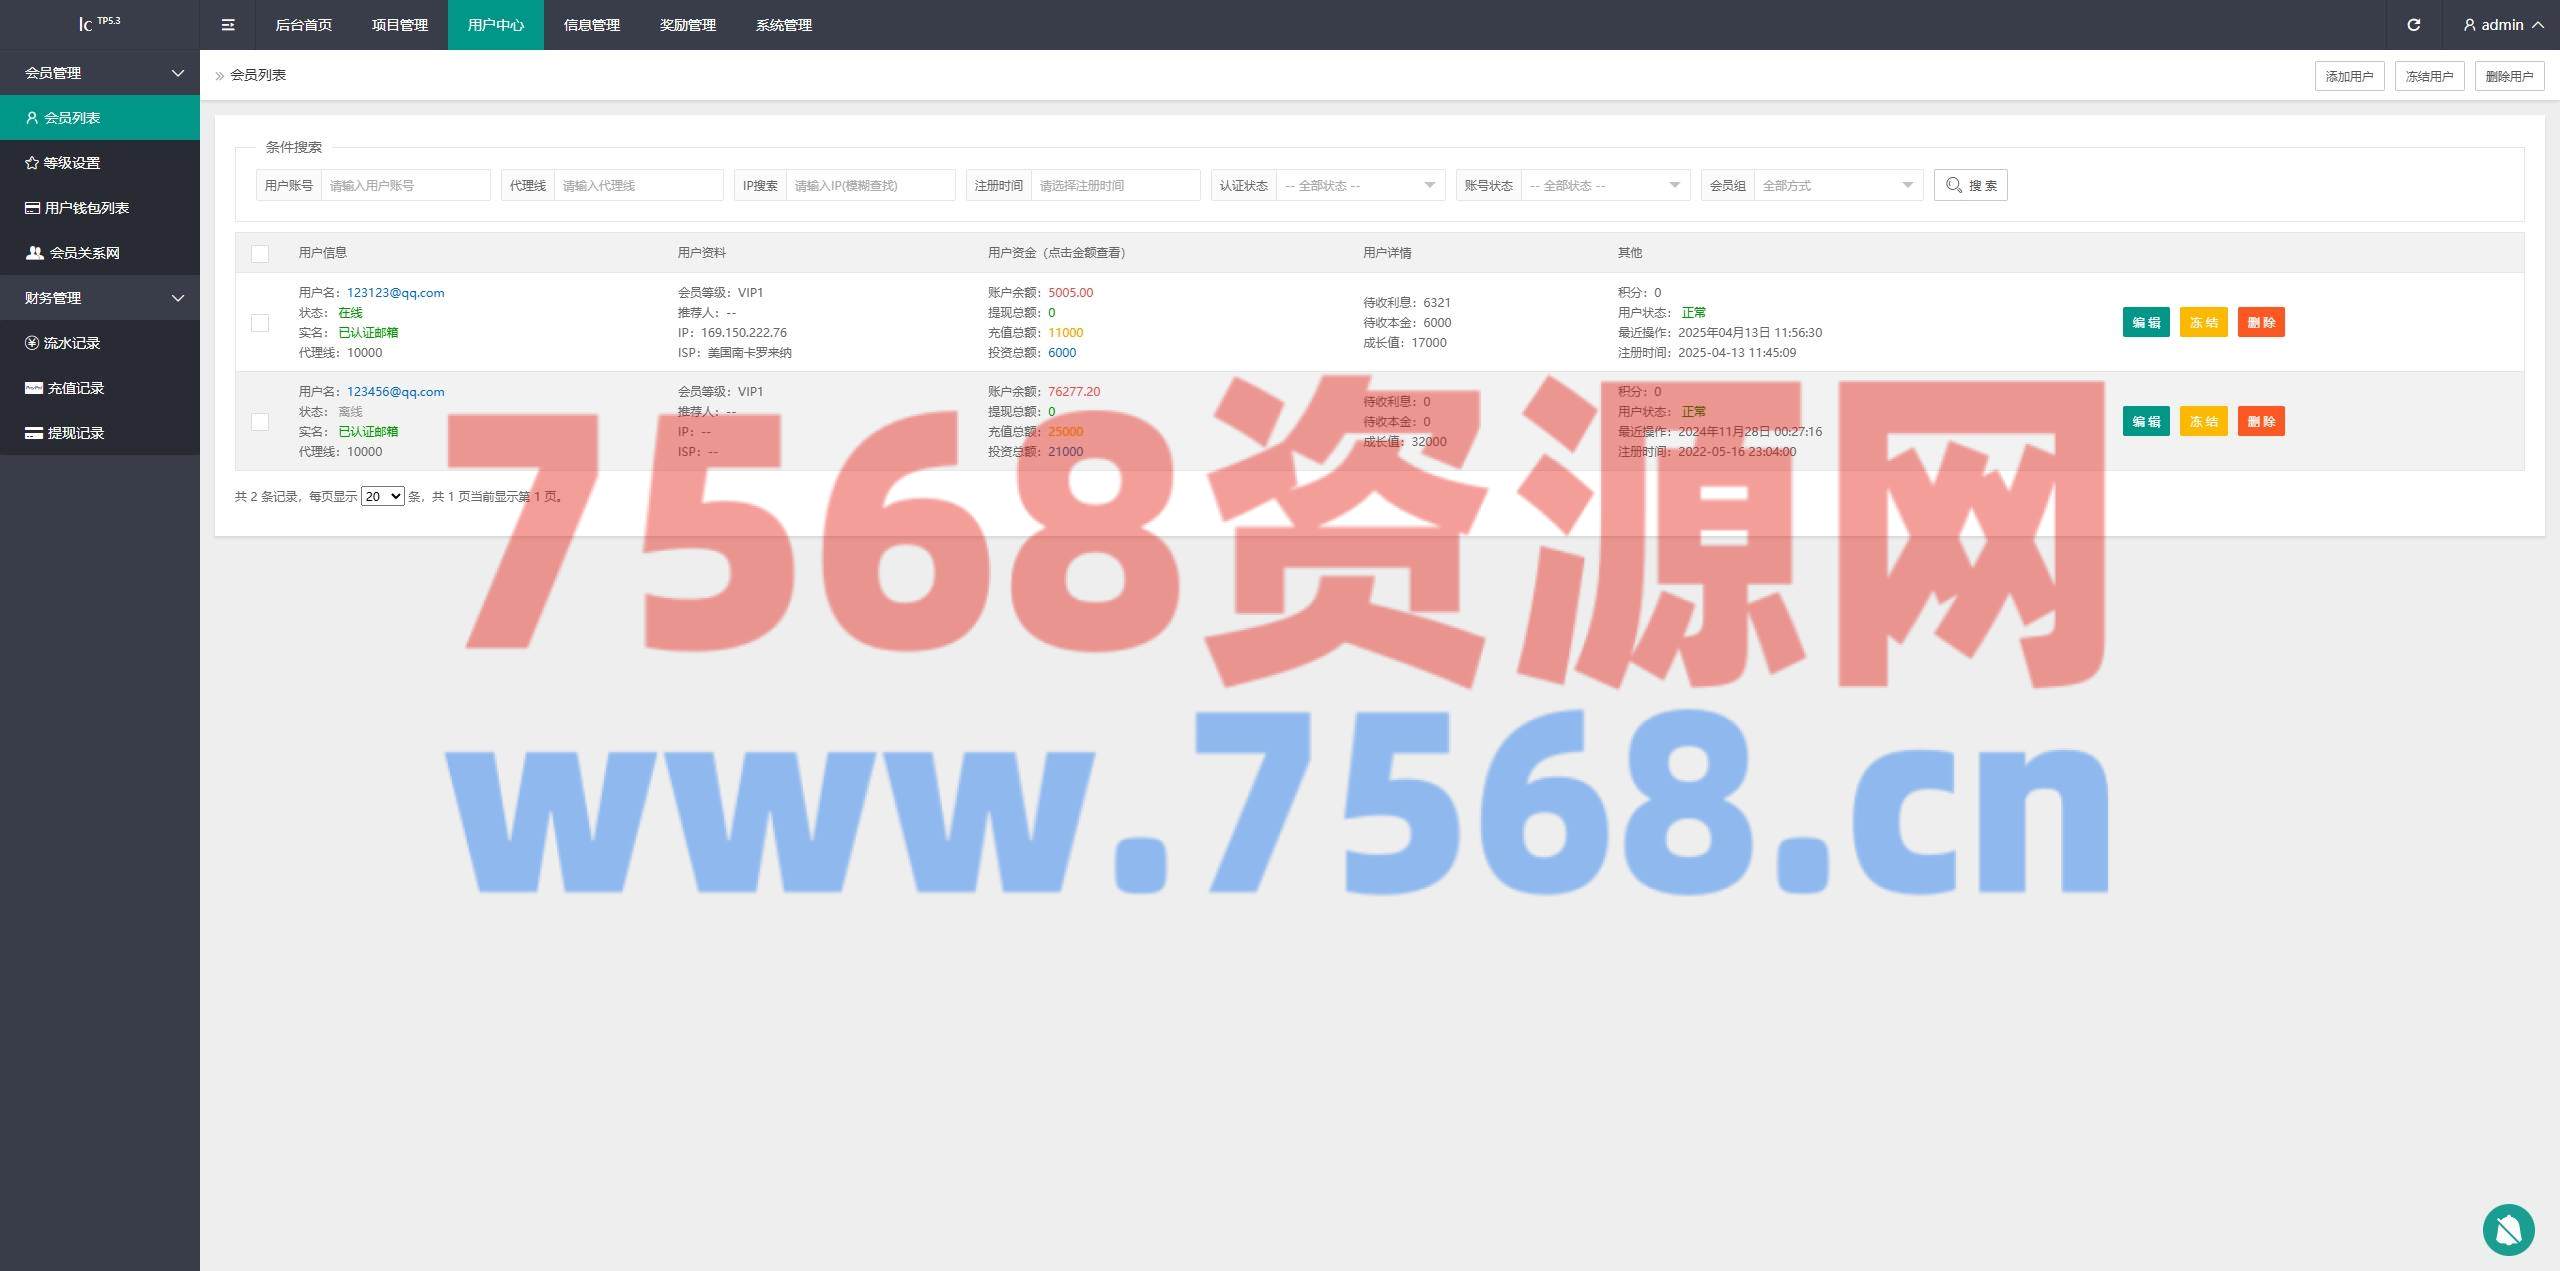
Task: Toggle the select-all checkbox in table header
Action: click(260, 253)
